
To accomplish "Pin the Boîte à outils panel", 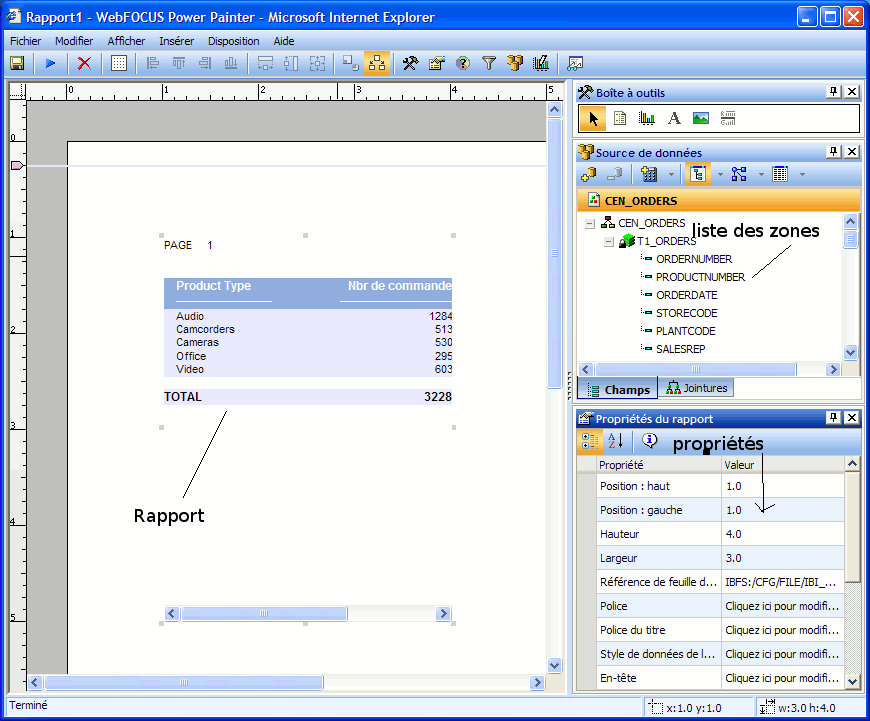I will pyautogui.click(x=833, y=92).
